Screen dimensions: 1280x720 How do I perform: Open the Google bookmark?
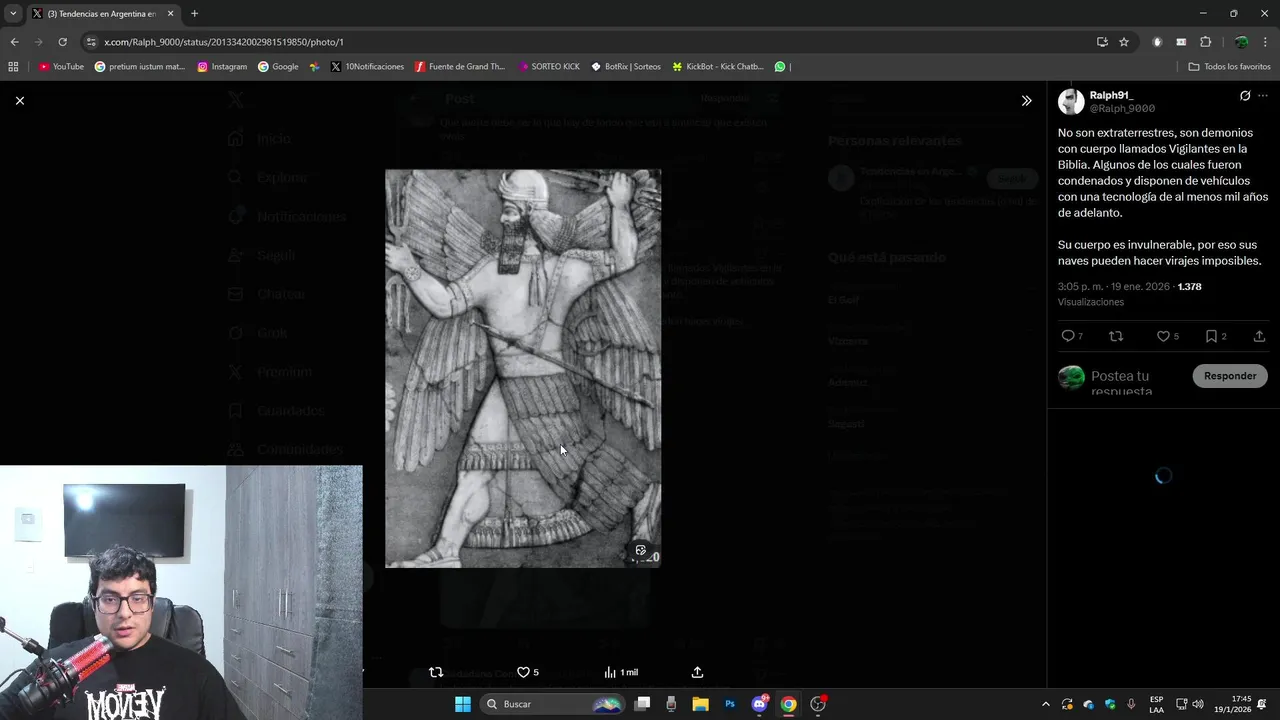[278, 67]
